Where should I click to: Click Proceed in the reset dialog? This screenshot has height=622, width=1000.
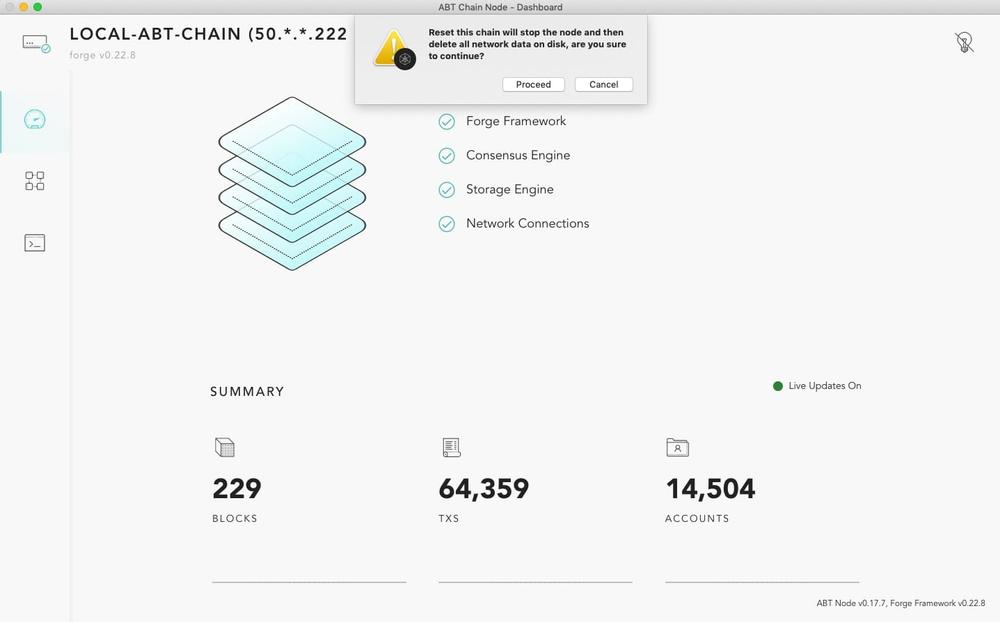533,84
